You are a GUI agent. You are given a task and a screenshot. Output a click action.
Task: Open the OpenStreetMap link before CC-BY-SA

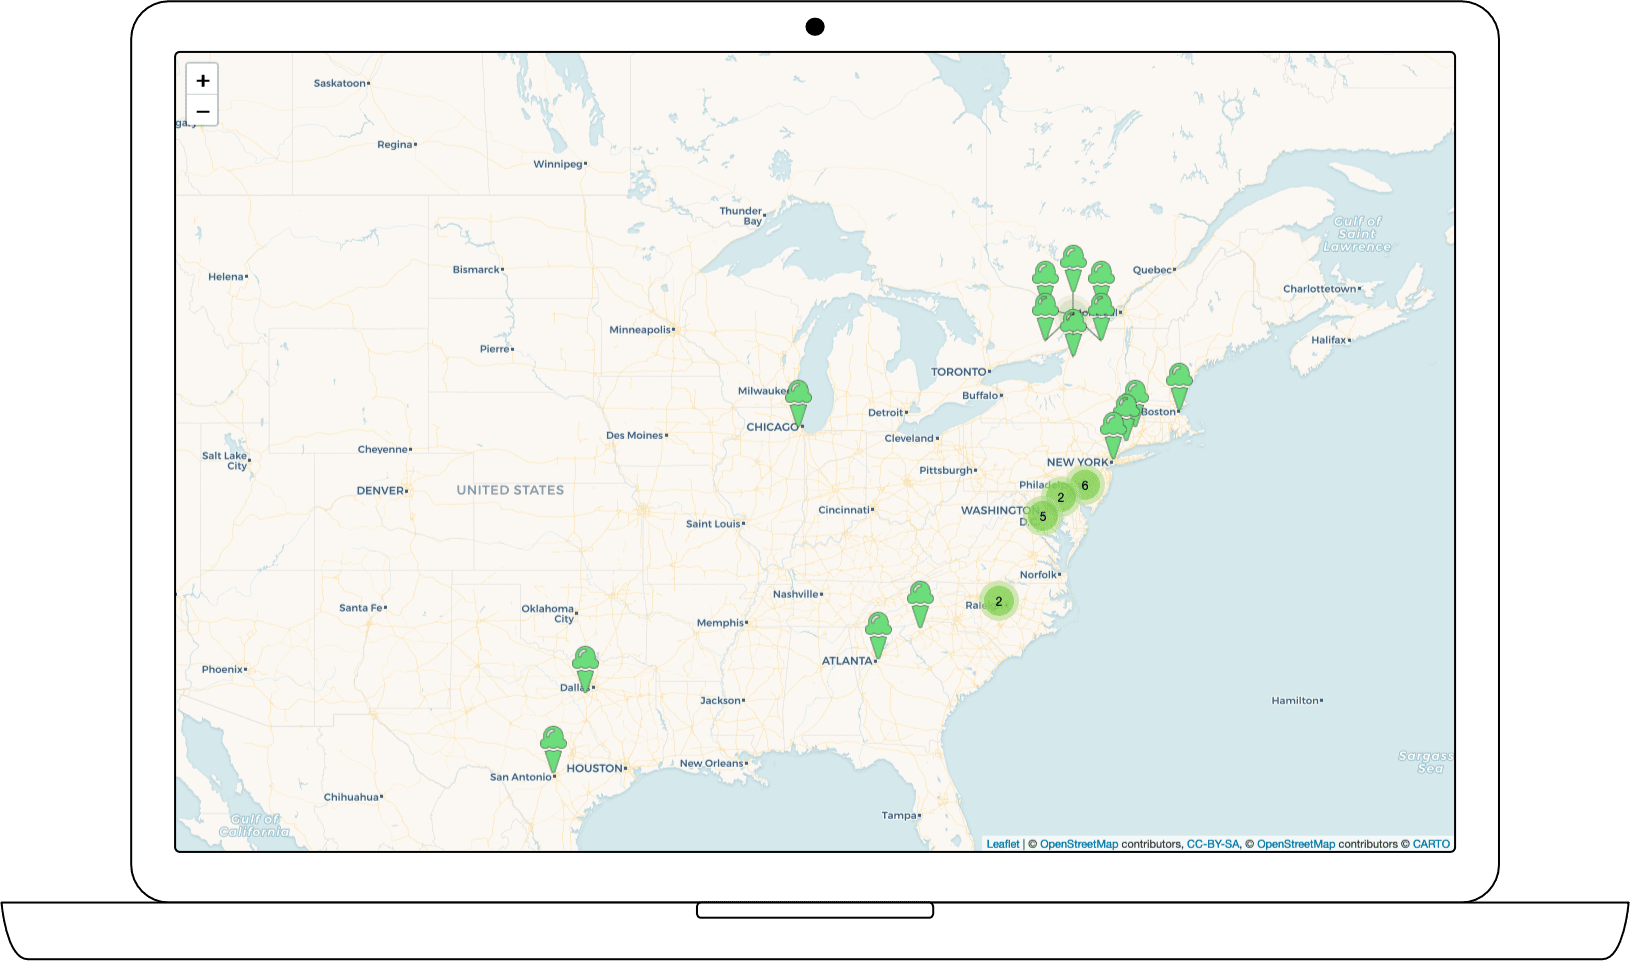click(1079, 844)
